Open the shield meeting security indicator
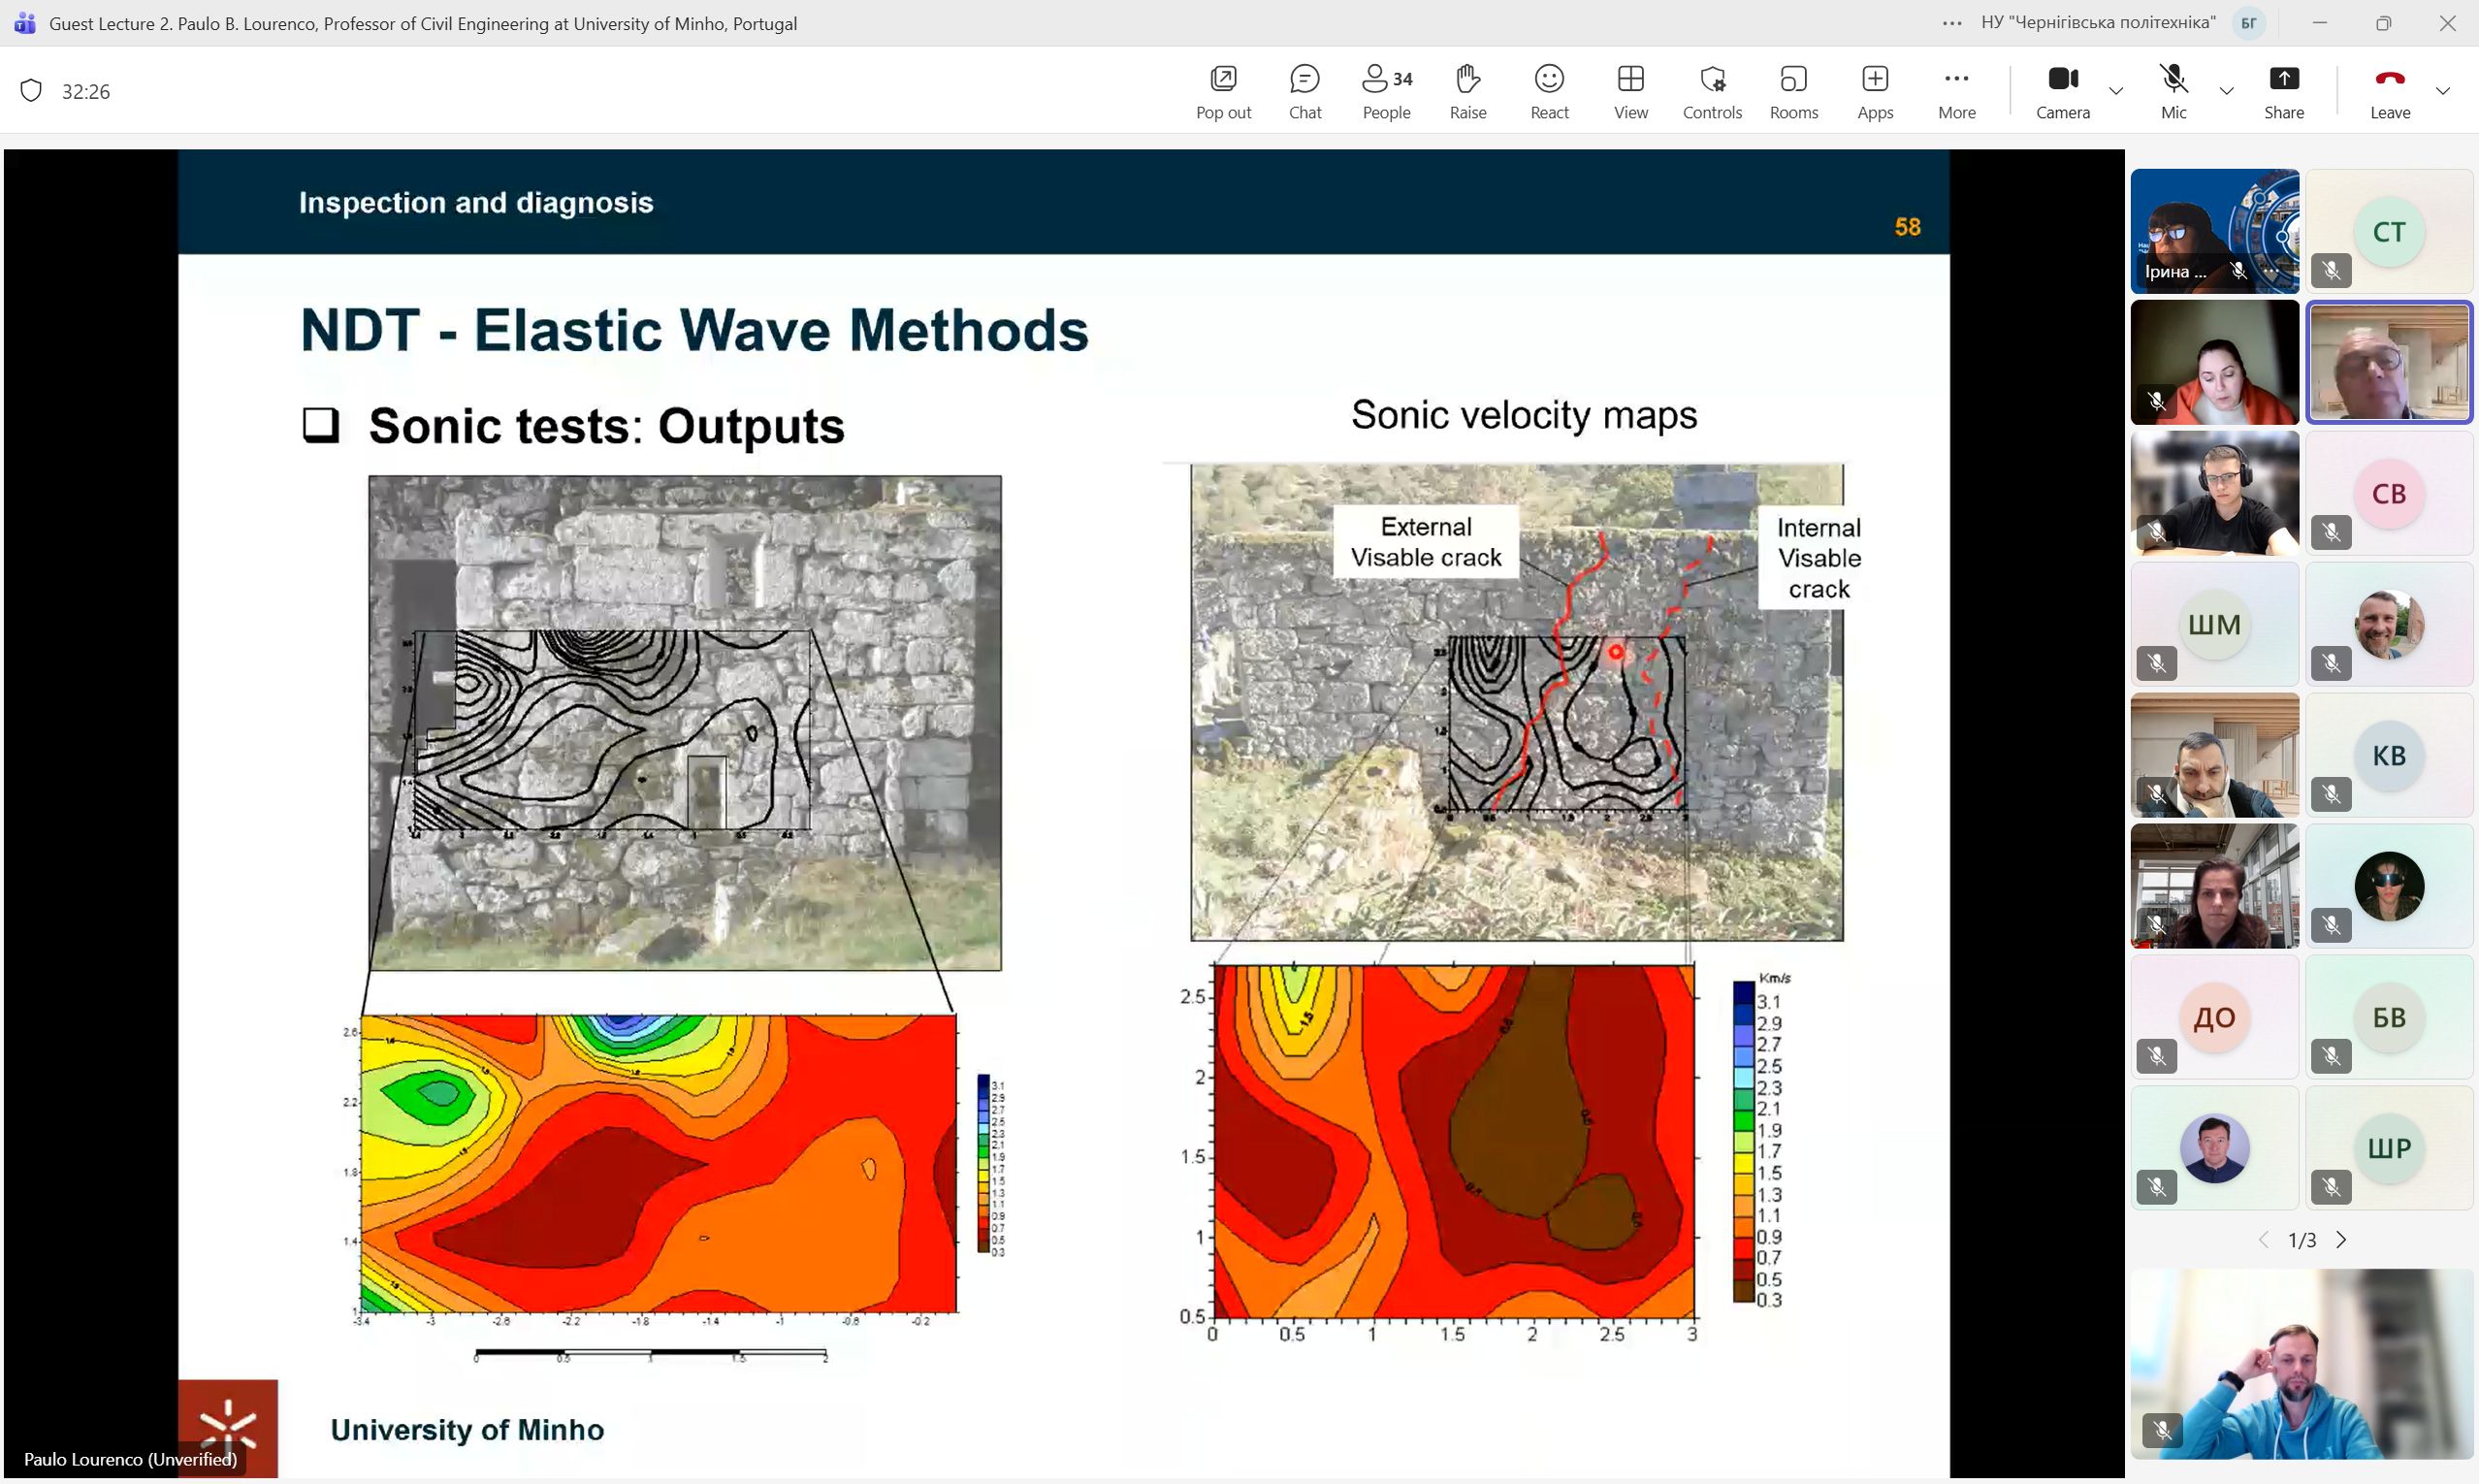The height and width of the screenshot is (1484, 2479). point(31,91)
